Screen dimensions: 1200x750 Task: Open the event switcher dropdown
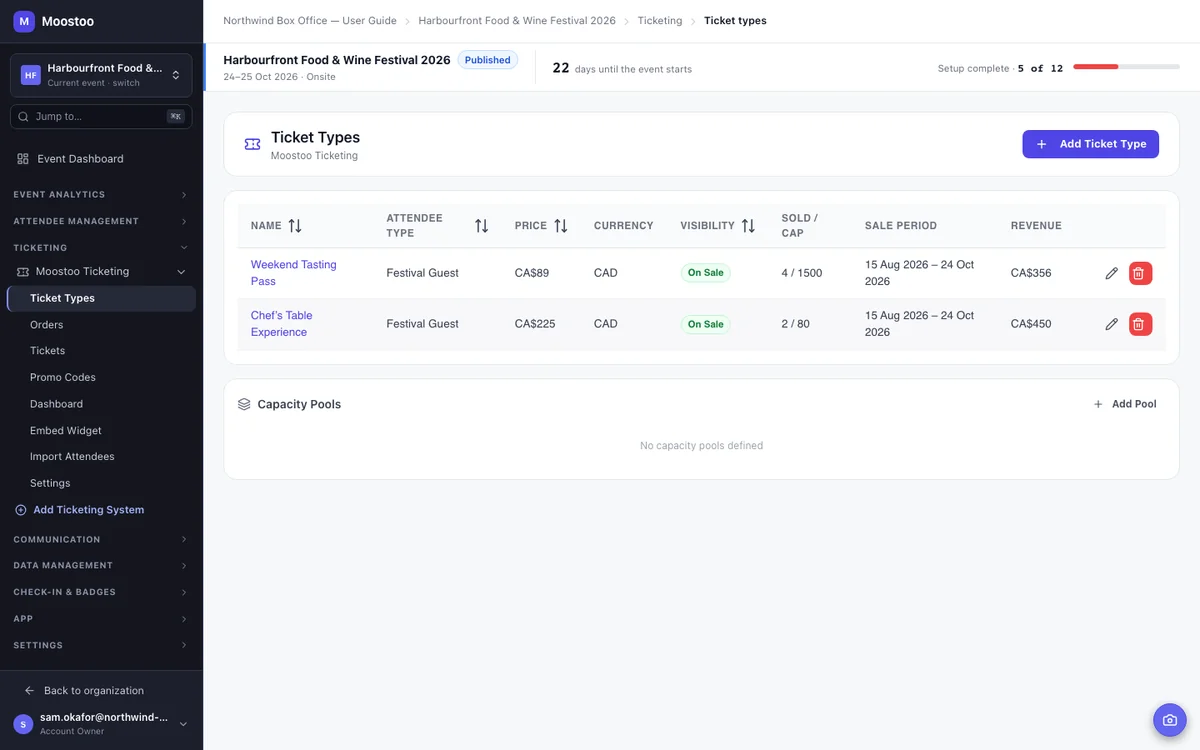(x=101, y=75)
